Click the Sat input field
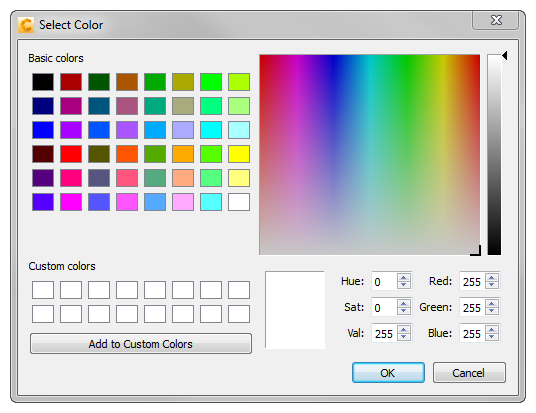The height and width of the screenshot is (413, 536). (x=384, y=307)
